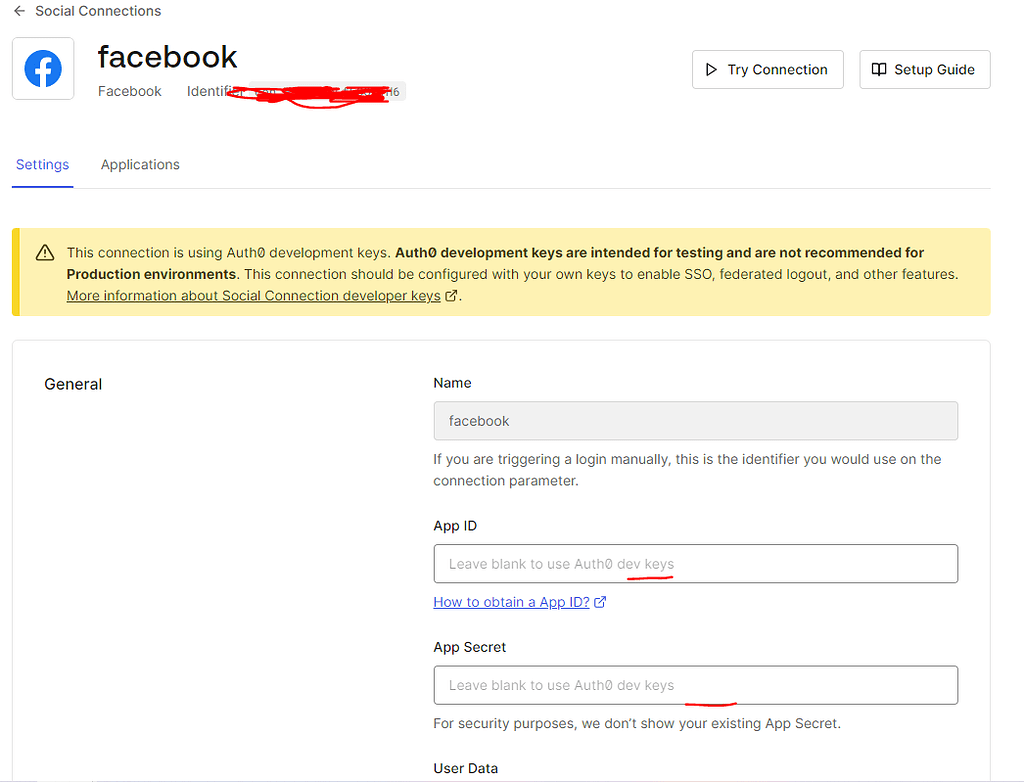The width and height of the screenshot is (1024, 782).
Task: Click the facebook connection title heading
Action: (x=168, y=57)
